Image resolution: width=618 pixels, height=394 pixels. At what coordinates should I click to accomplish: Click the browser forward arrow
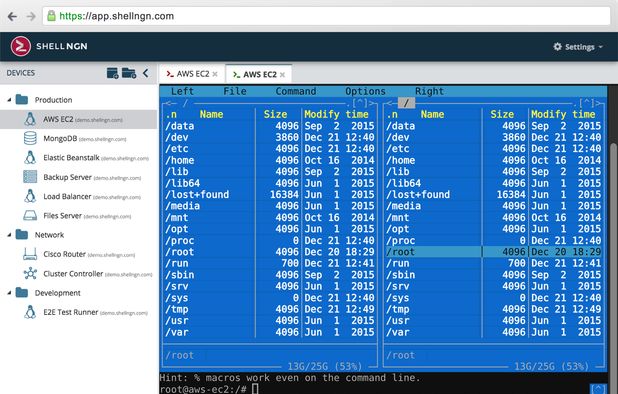pyautogui.click(x=31, y=17)
